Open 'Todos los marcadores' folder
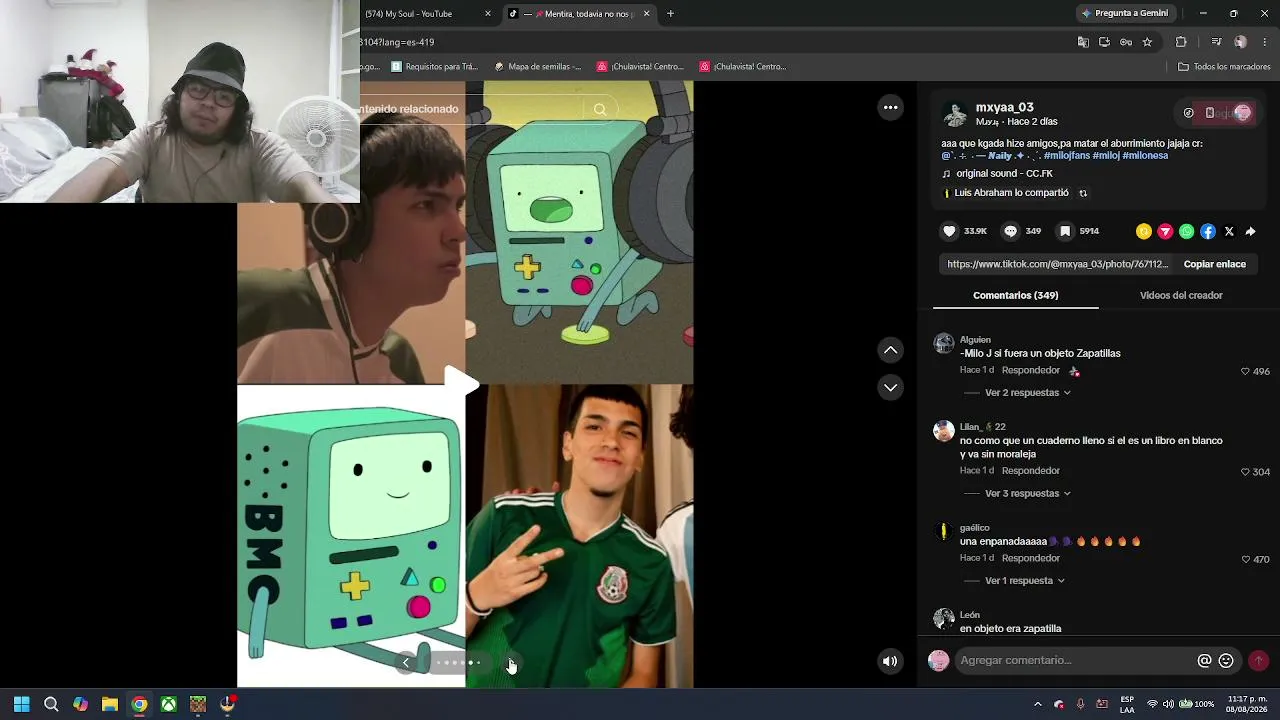1280x720 pixels. pos(1224,67)
